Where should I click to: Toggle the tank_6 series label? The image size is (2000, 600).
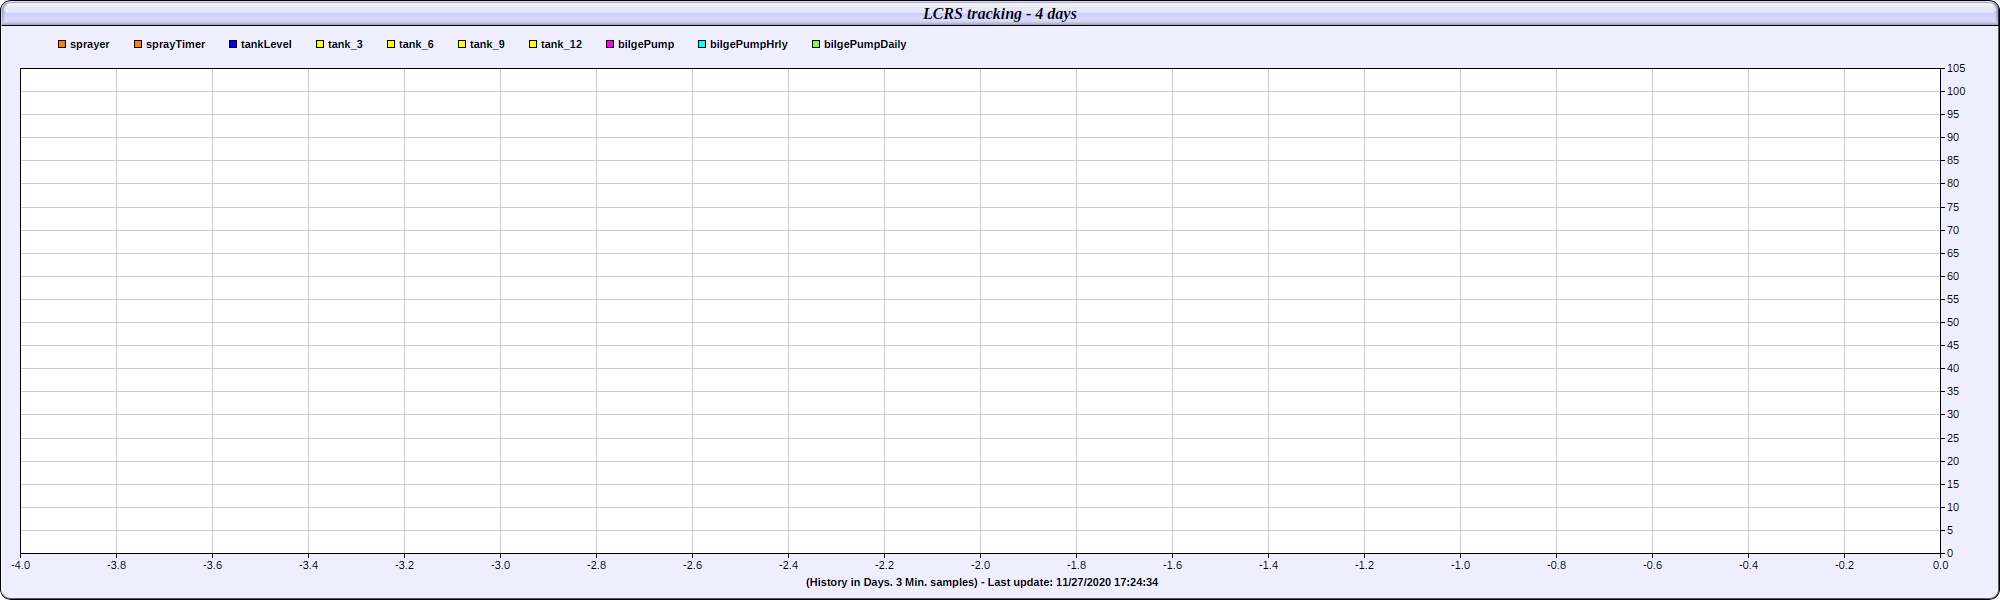(x=416, y=44)
